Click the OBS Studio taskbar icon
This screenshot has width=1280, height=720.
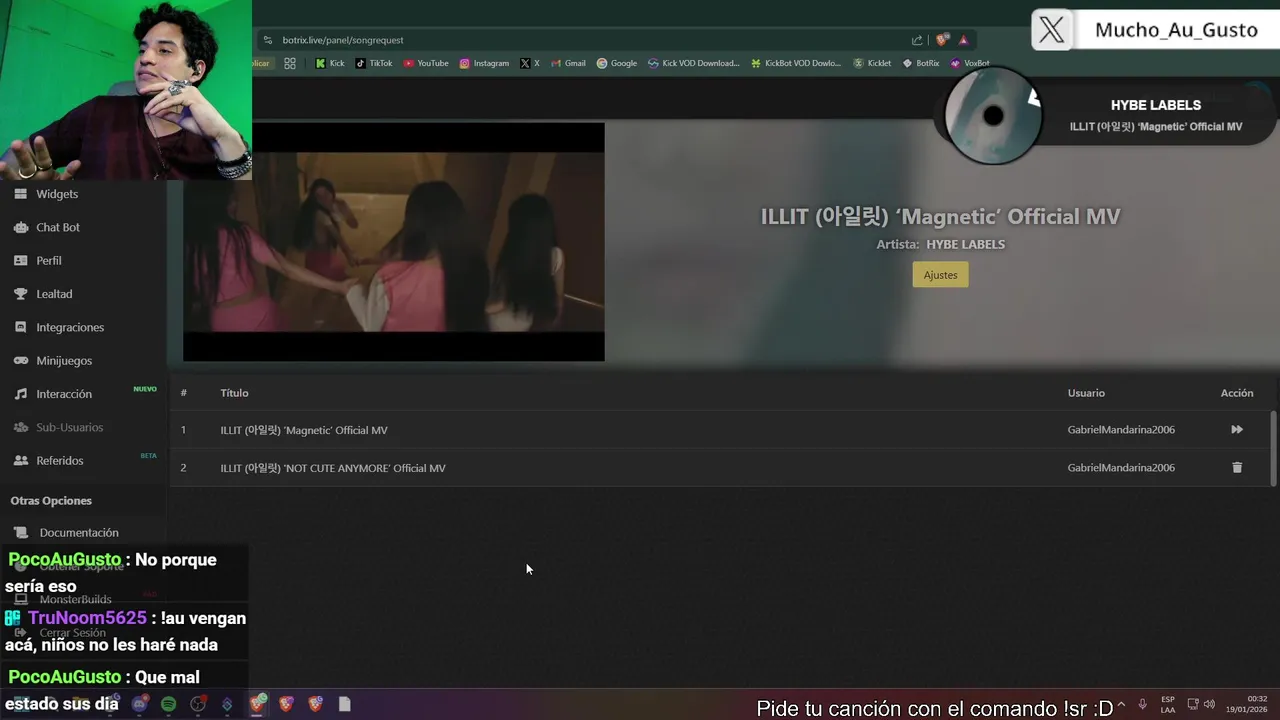pos(198,704)
